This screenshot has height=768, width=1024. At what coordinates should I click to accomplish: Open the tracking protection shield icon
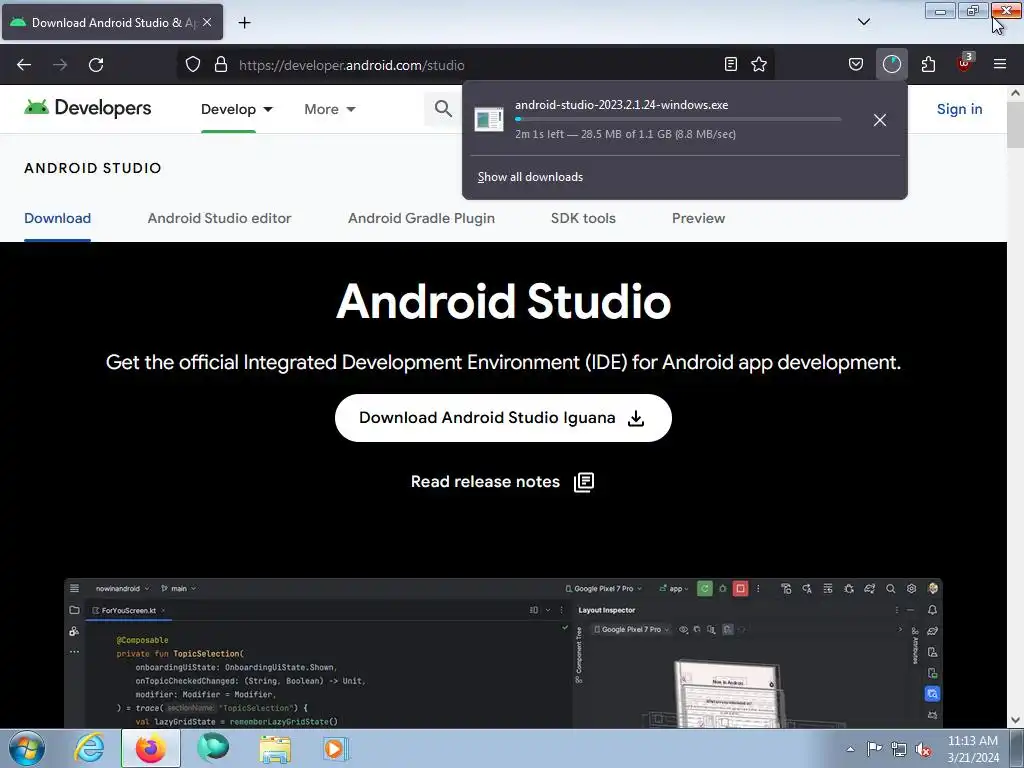click(x=193, y=65)
